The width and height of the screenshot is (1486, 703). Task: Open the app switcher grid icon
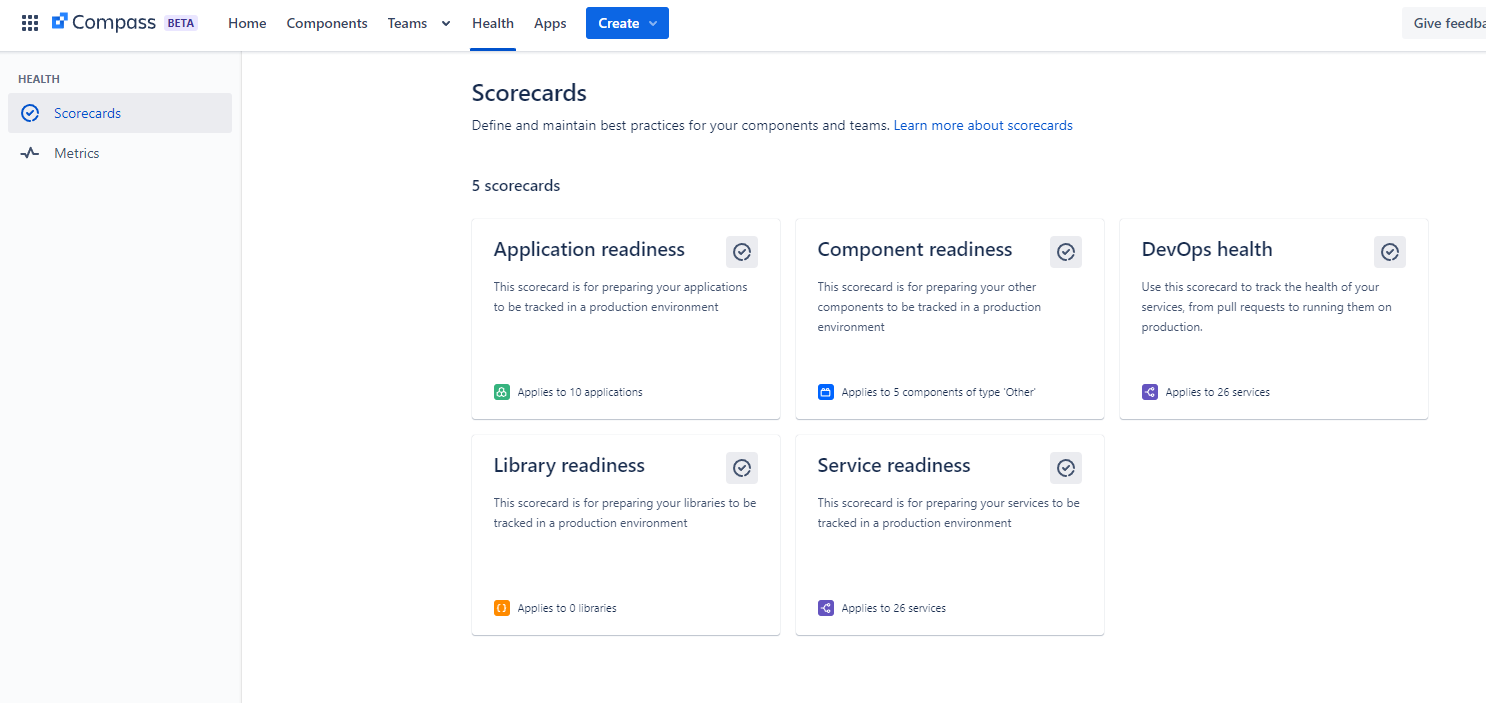pyautogui.click(x=30, y=23)
